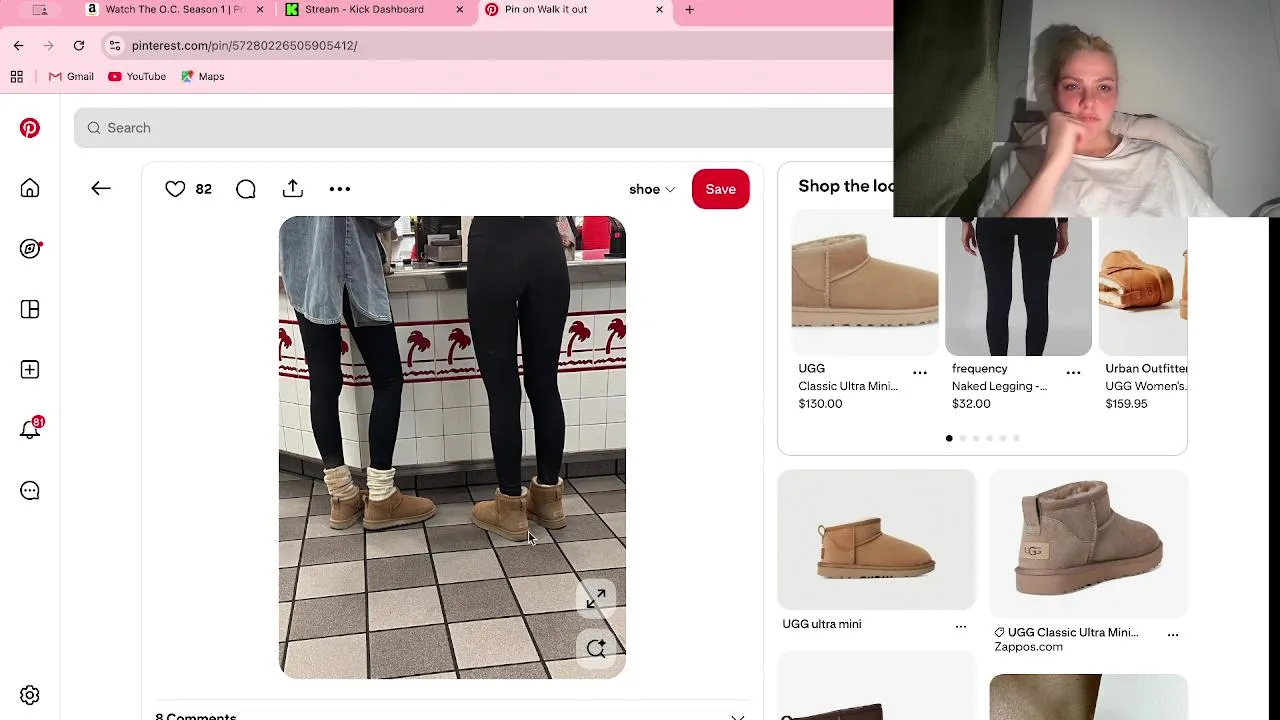Screen dimensions: 1280x720
Task: Open Gmail bookmark
Action: [x=71, y=76]
